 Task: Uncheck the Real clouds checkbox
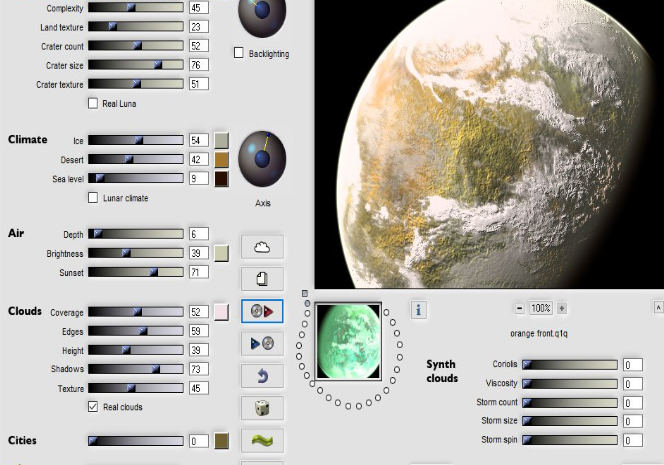click(93, 406)
